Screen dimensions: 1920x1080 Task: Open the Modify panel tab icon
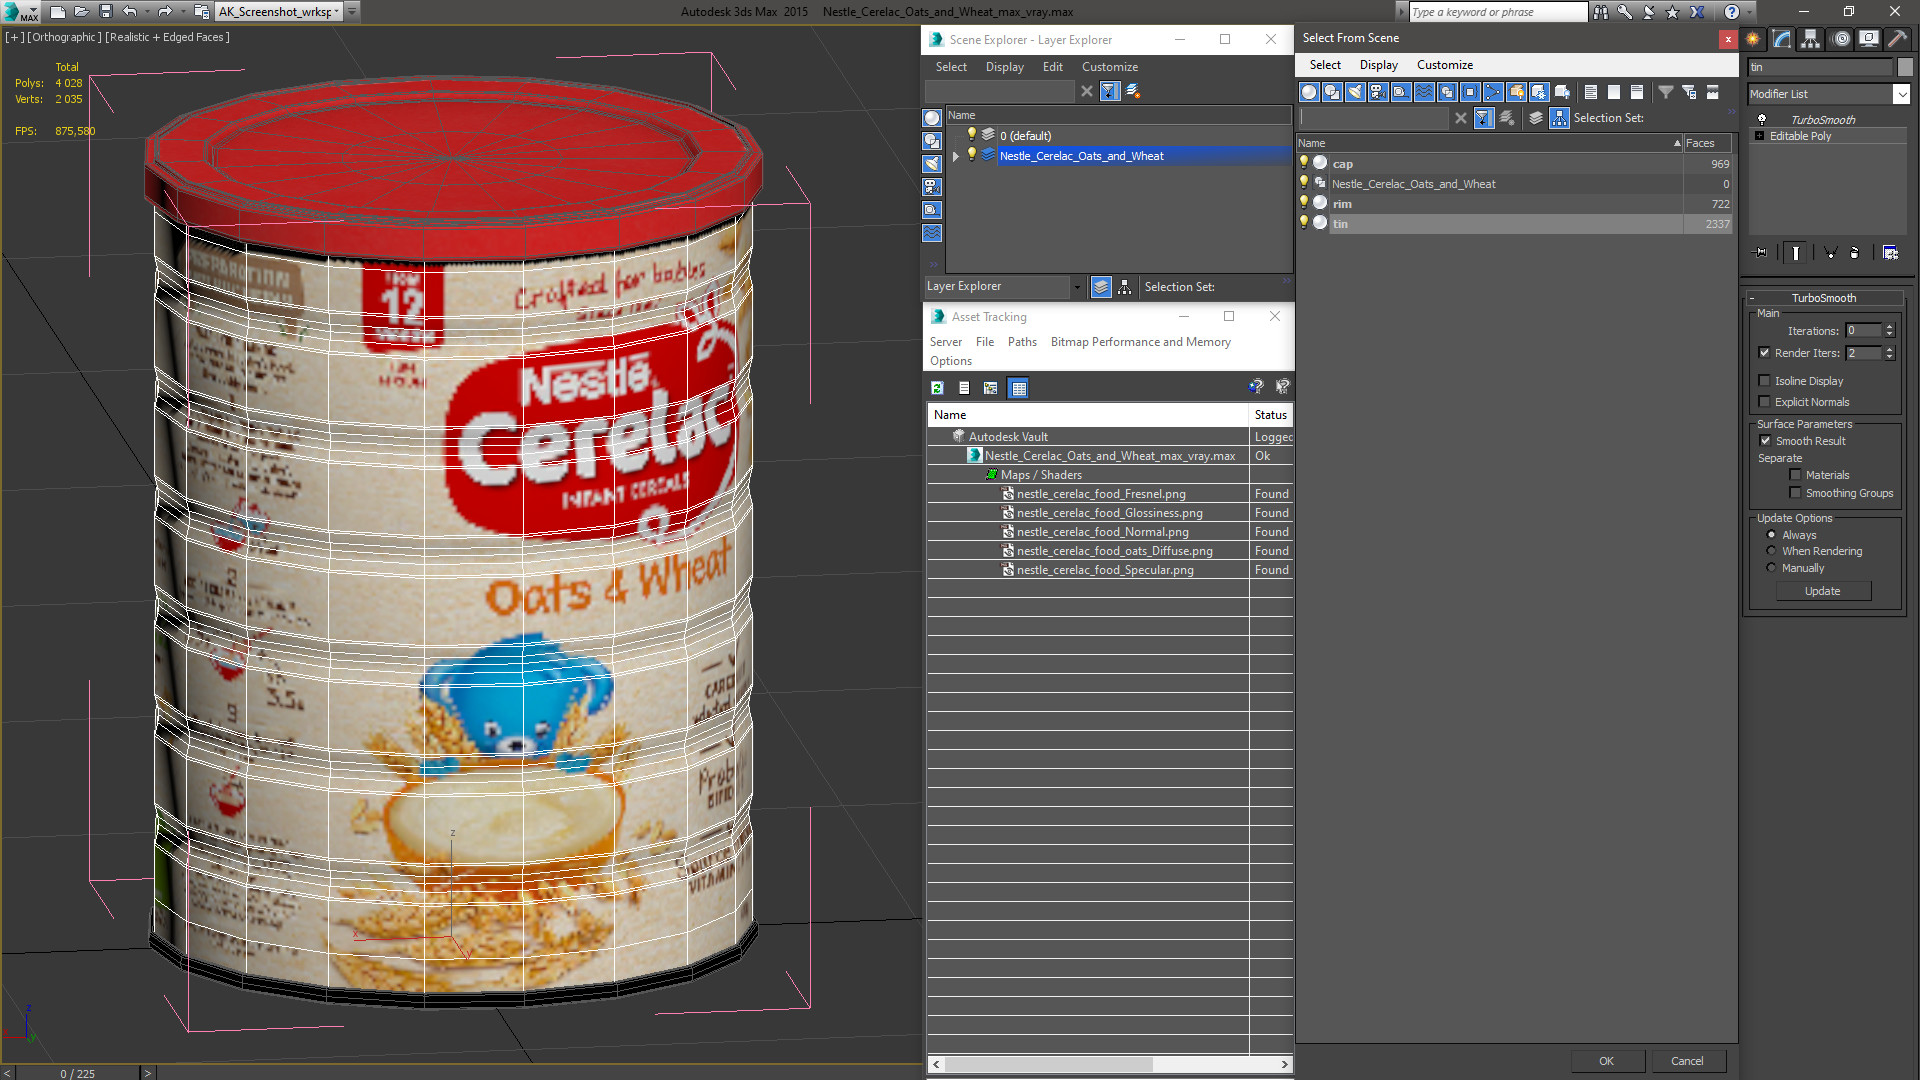[1782, 39]
